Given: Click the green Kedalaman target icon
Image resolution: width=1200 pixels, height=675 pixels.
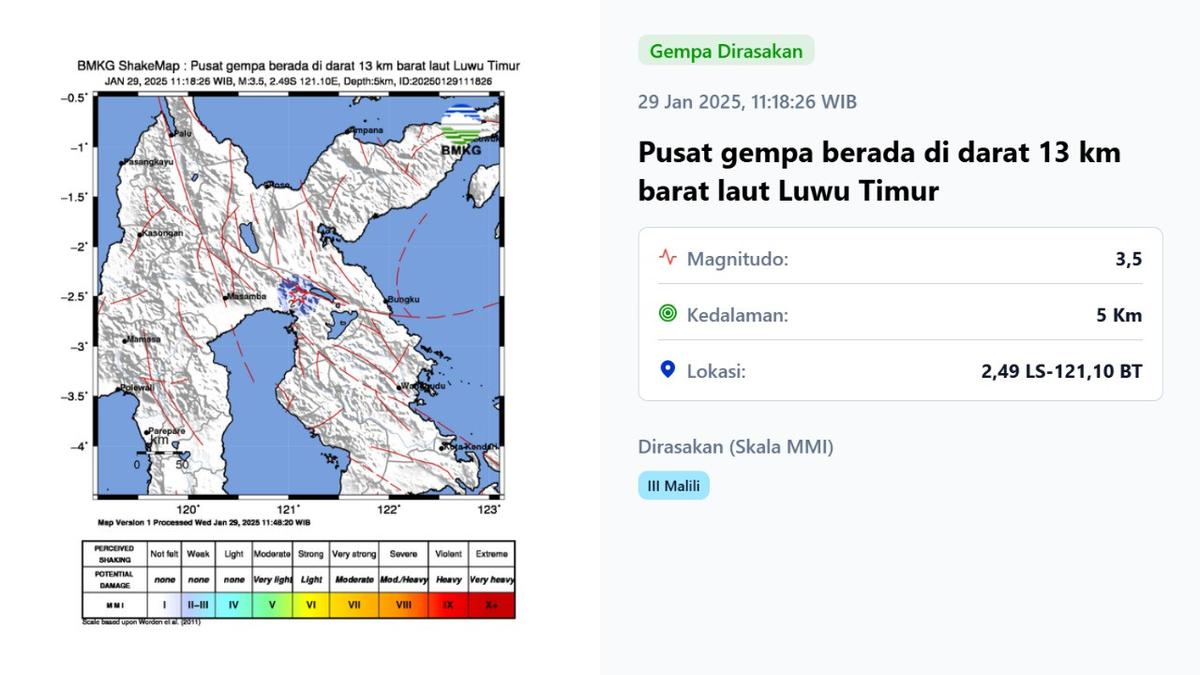Looking at the screenshot, I should coord(667,315).
